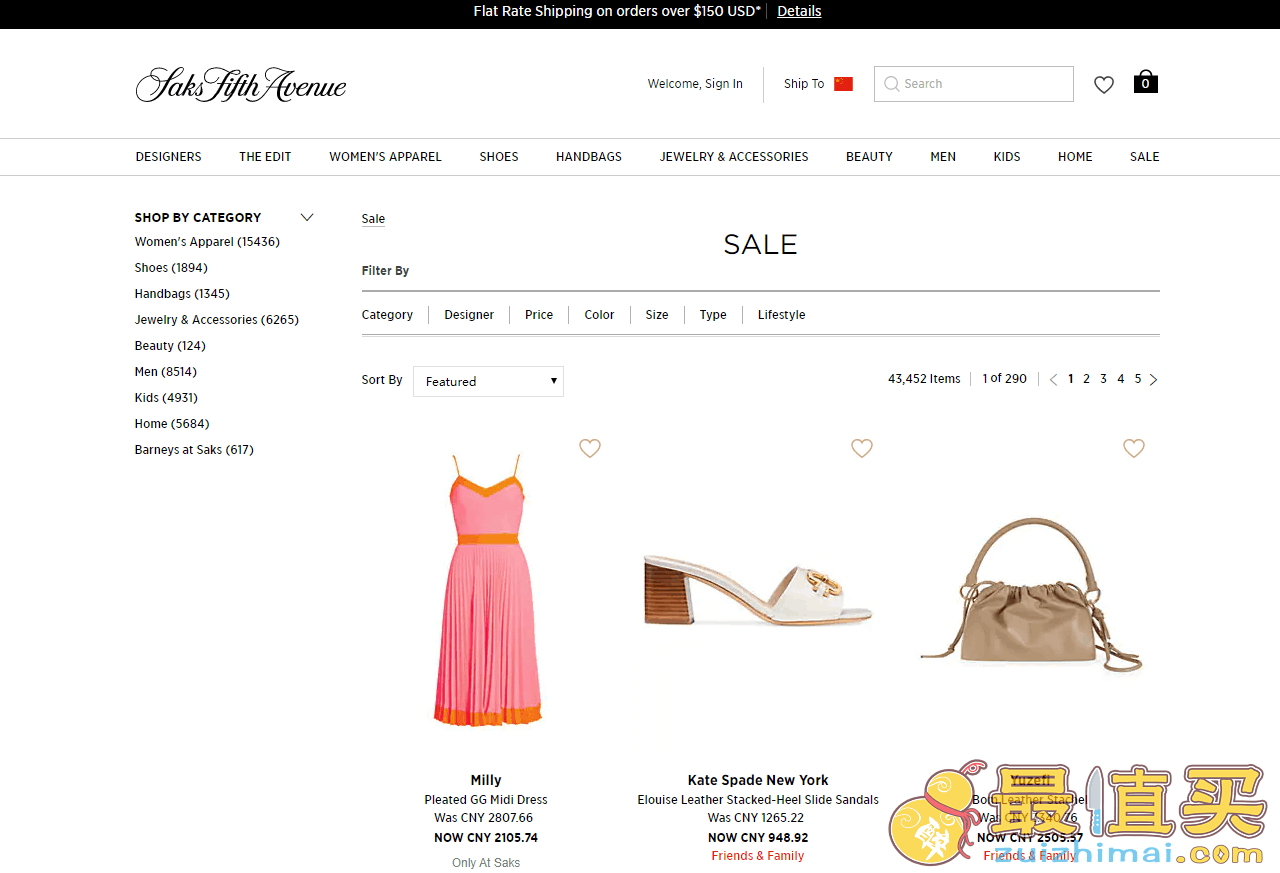Open the Designers menu
Screen dimensions: 1280x873
[169, 157]
